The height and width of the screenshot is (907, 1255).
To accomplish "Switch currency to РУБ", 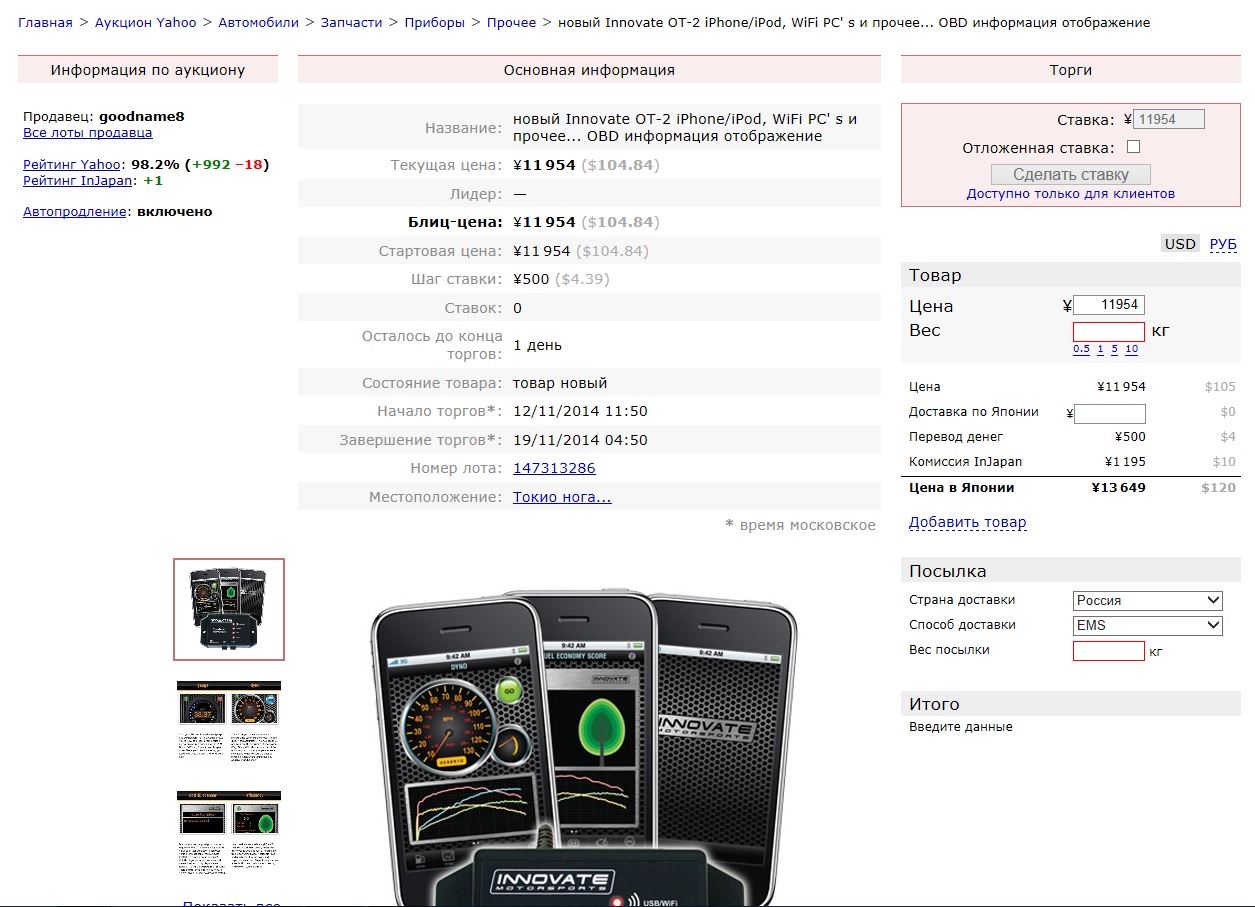I will point(1223,244).
